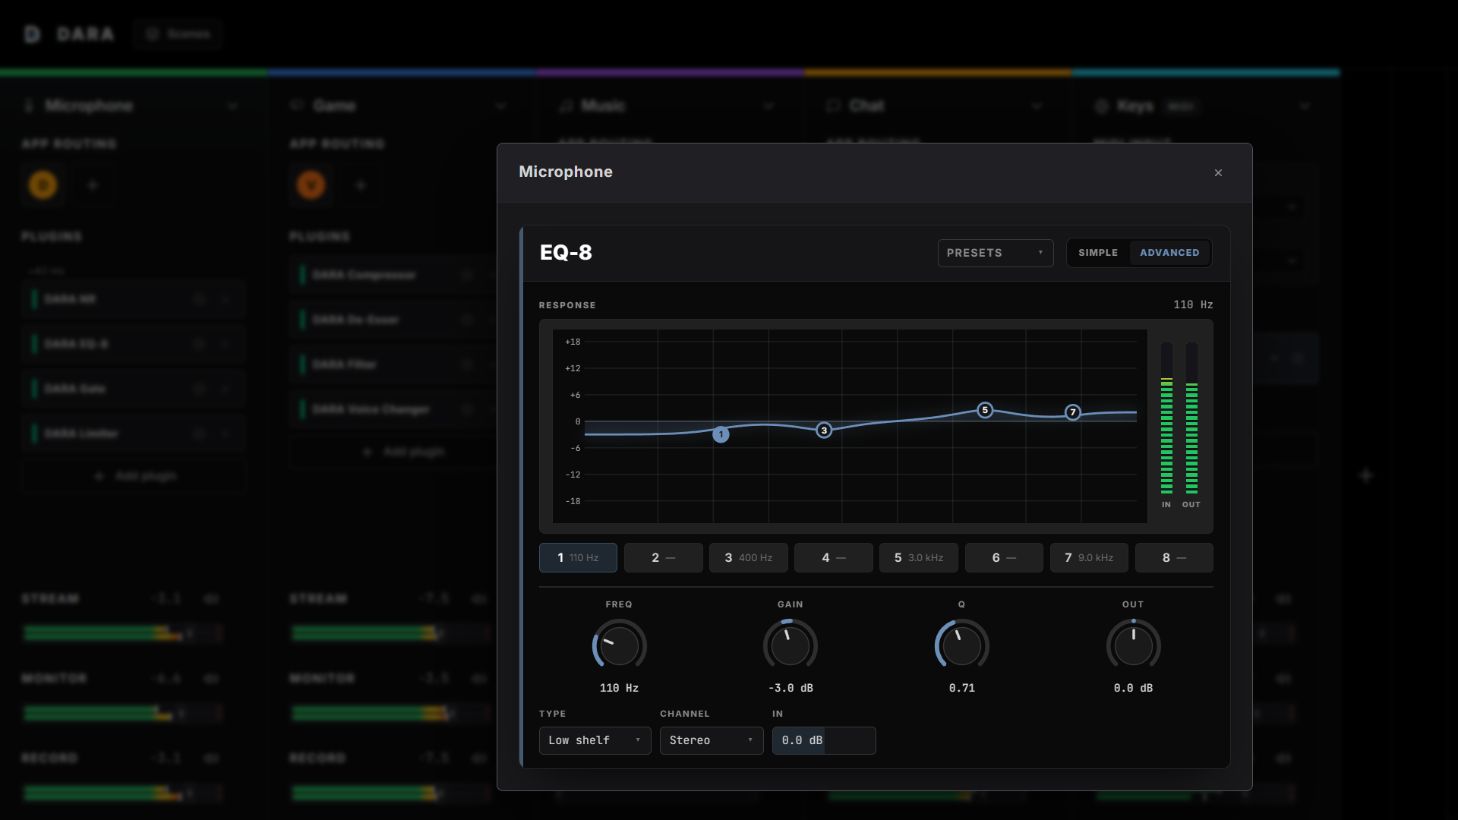Click the 0.0 dB value under OUT knob
Image resolution: width=1458 pixels, height=820 pixels.
coord(1133,688)
